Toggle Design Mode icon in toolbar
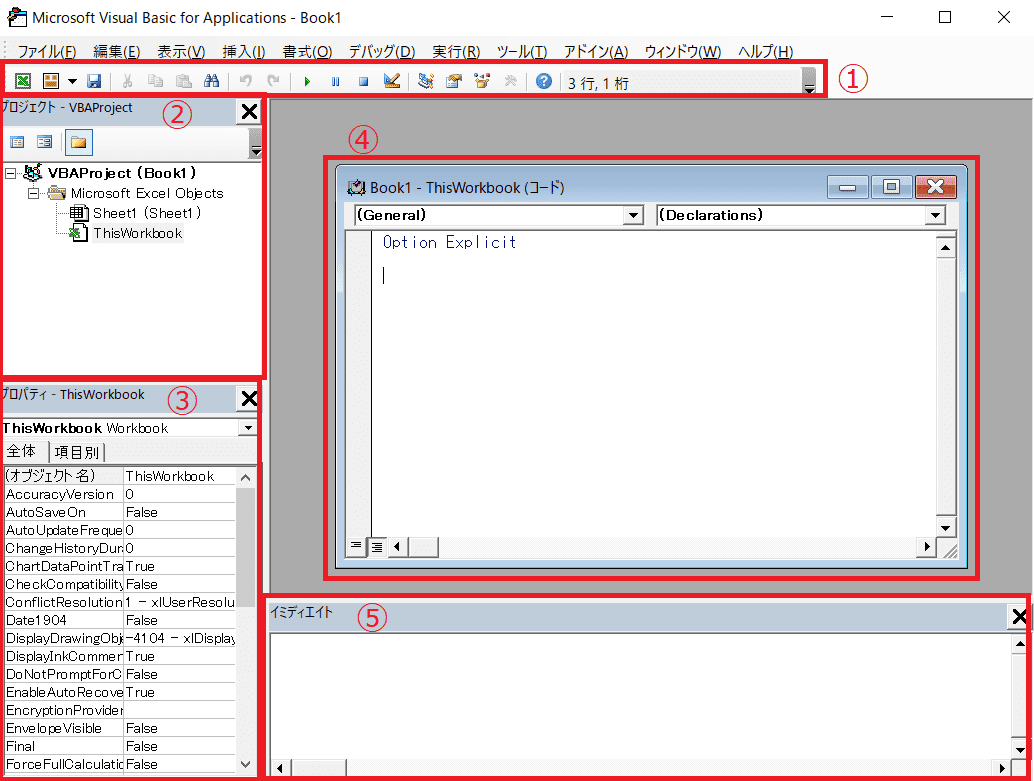The image size is (1034, 781). point(392,82)
